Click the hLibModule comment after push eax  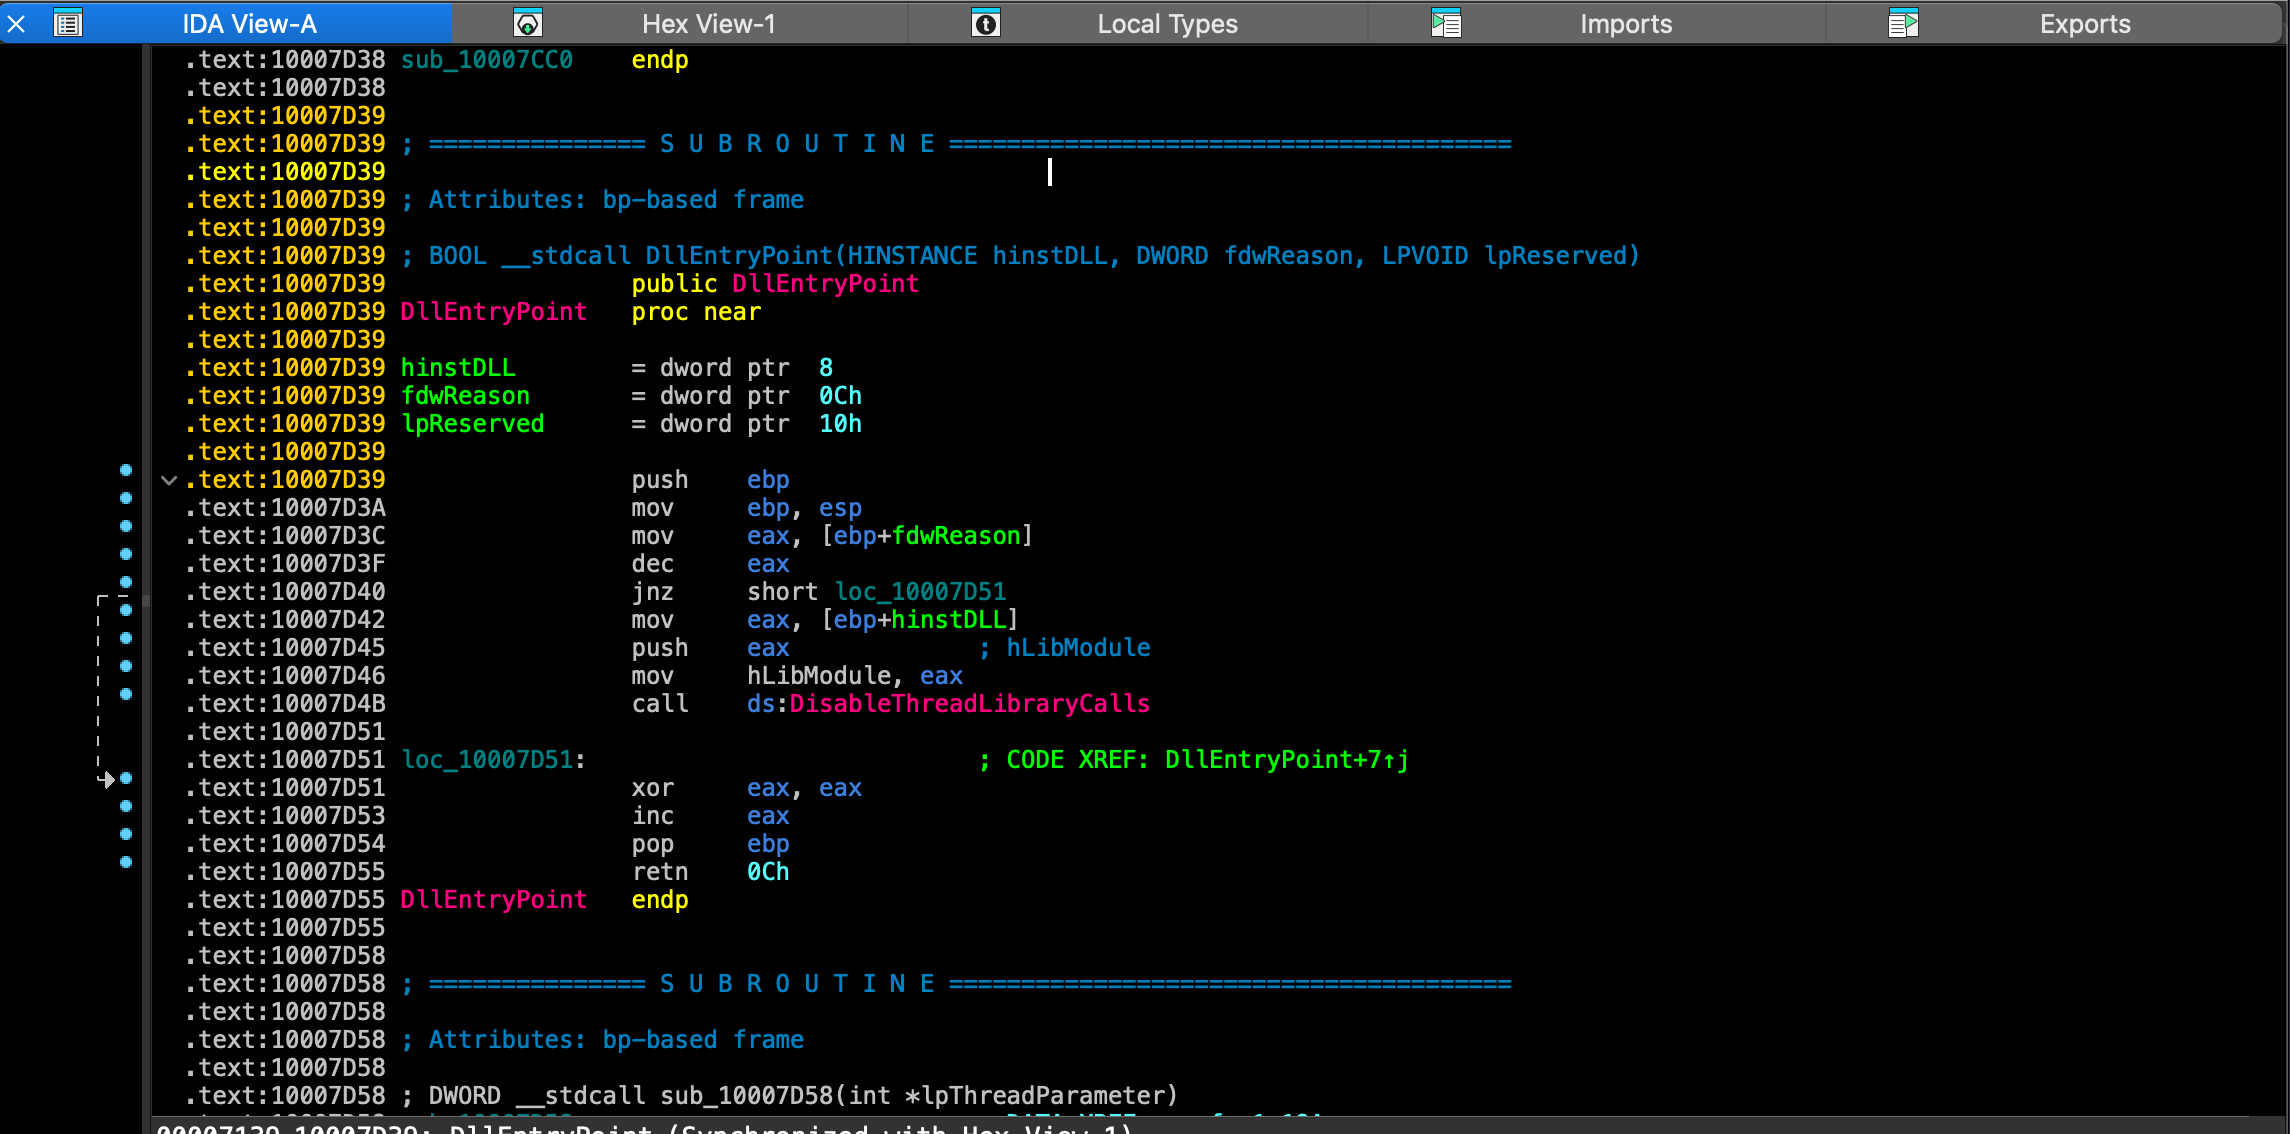(x=1064, y=648)
